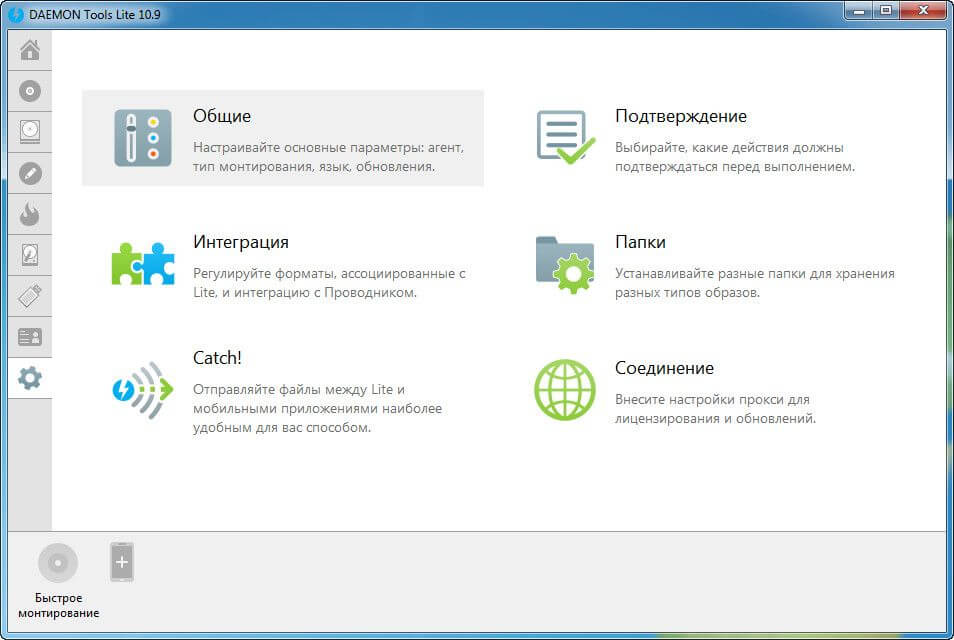The image size is (954, 640).
Task: Click the Соединение globe icon
Action: [x=565, y=390]
